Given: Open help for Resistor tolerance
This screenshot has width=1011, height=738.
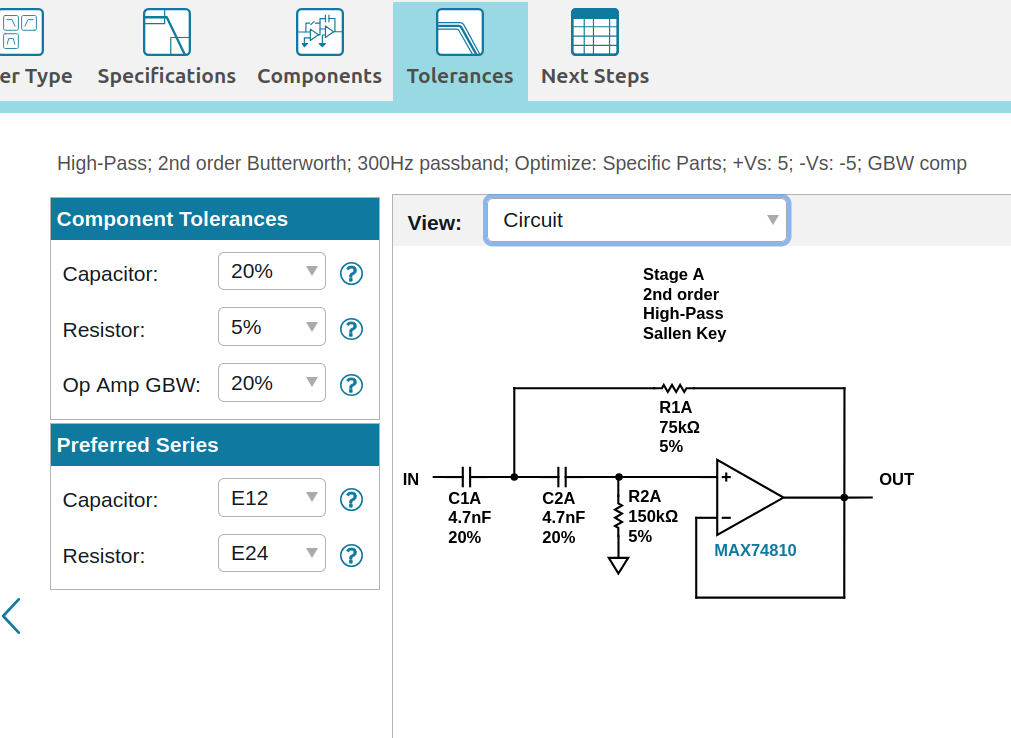Looking at the screenshot, I should coord(351,329).
